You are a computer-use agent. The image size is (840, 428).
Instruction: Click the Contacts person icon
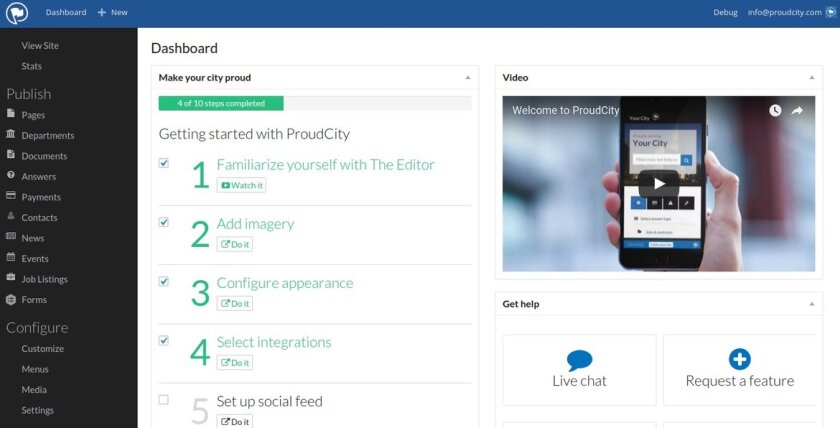click(x=11, y=216)
